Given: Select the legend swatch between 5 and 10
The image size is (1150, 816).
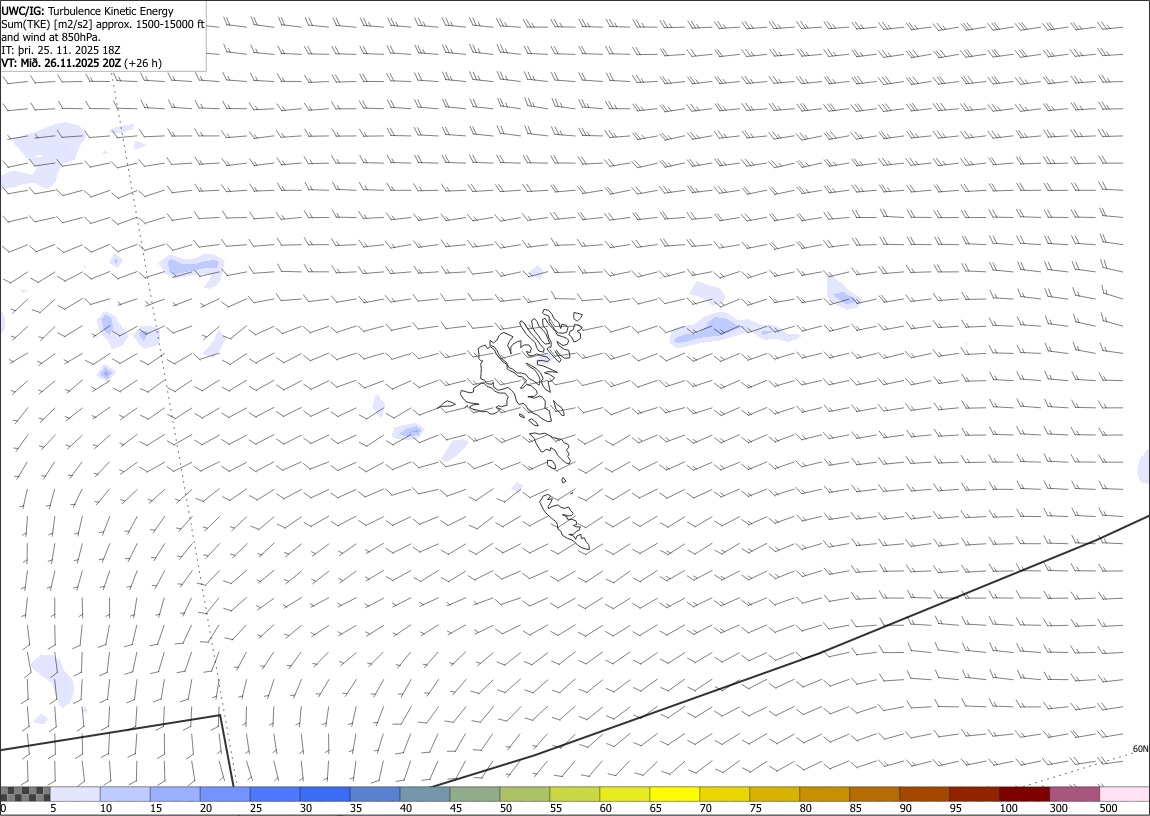Looking at the screenshot, I should 76,794.
